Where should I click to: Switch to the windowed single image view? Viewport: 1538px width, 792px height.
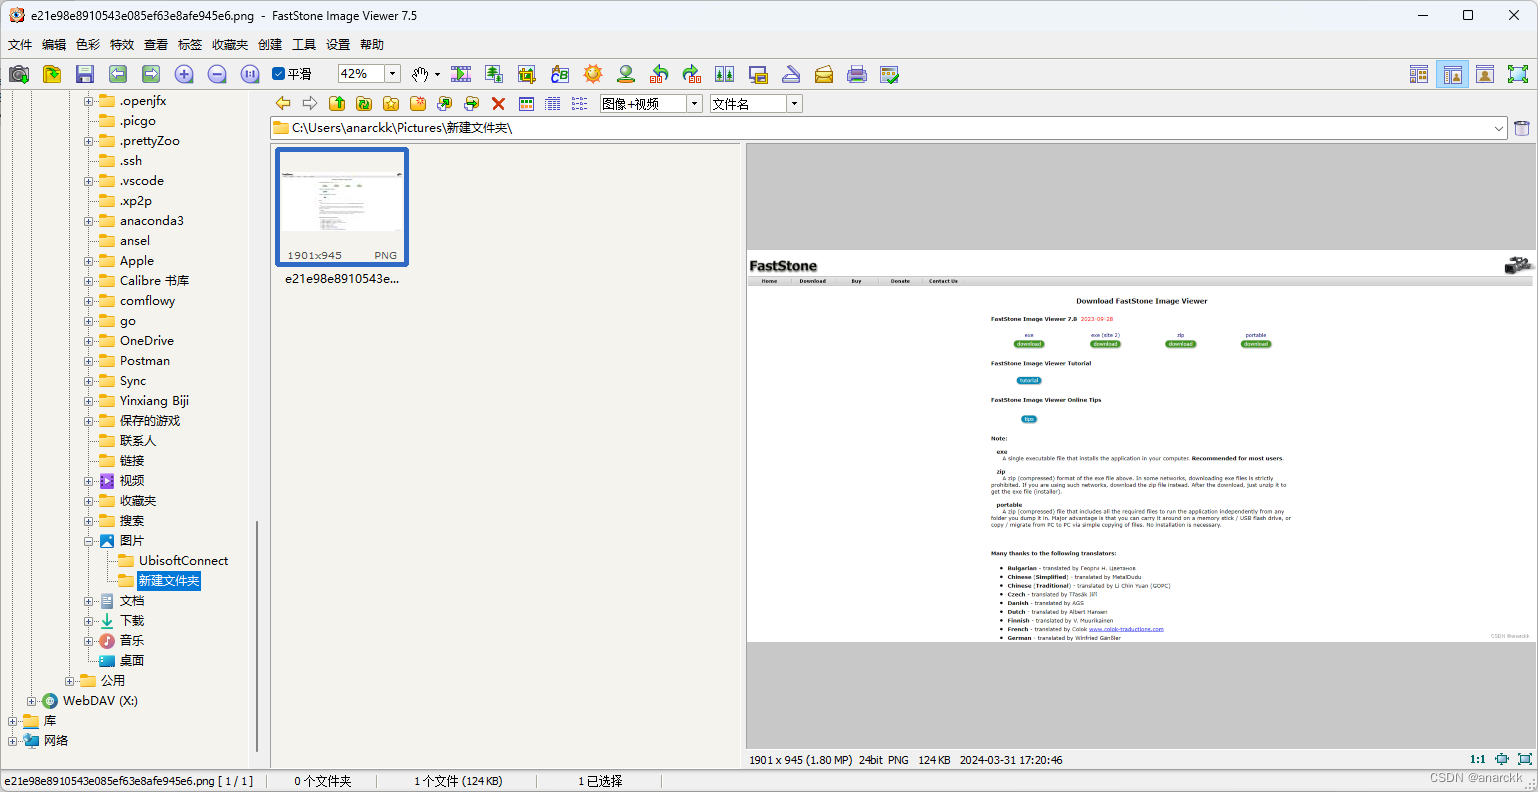pos(1485,74)
